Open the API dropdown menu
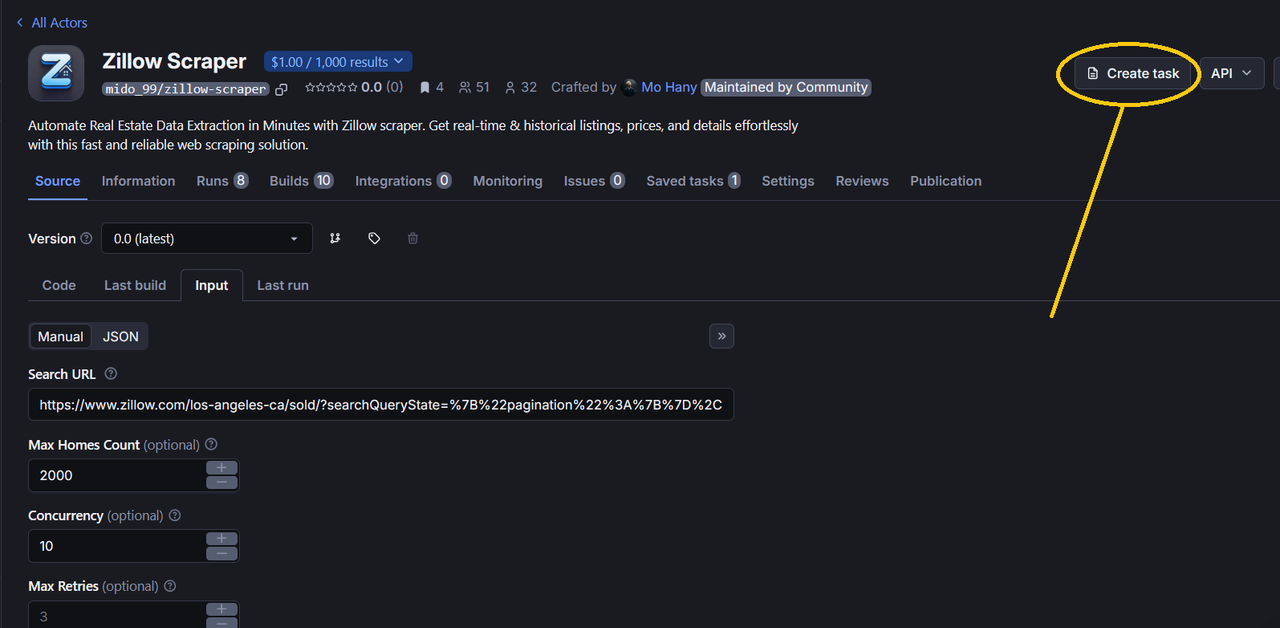The image size is (1280, 628). (1232, 73)
